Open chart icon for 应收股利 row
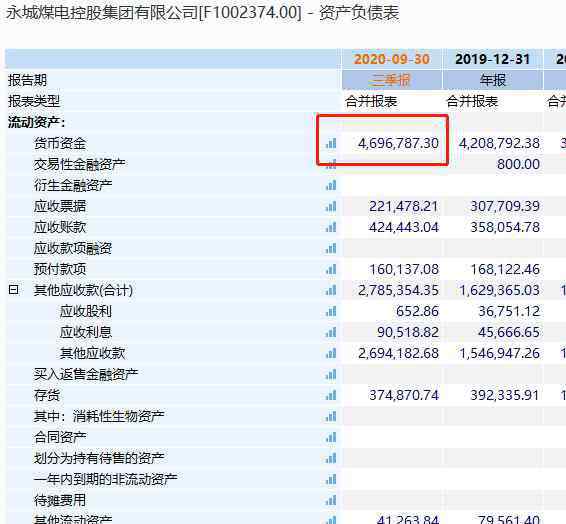The width and height of the screenshot is (566, 524). [331, 311]
